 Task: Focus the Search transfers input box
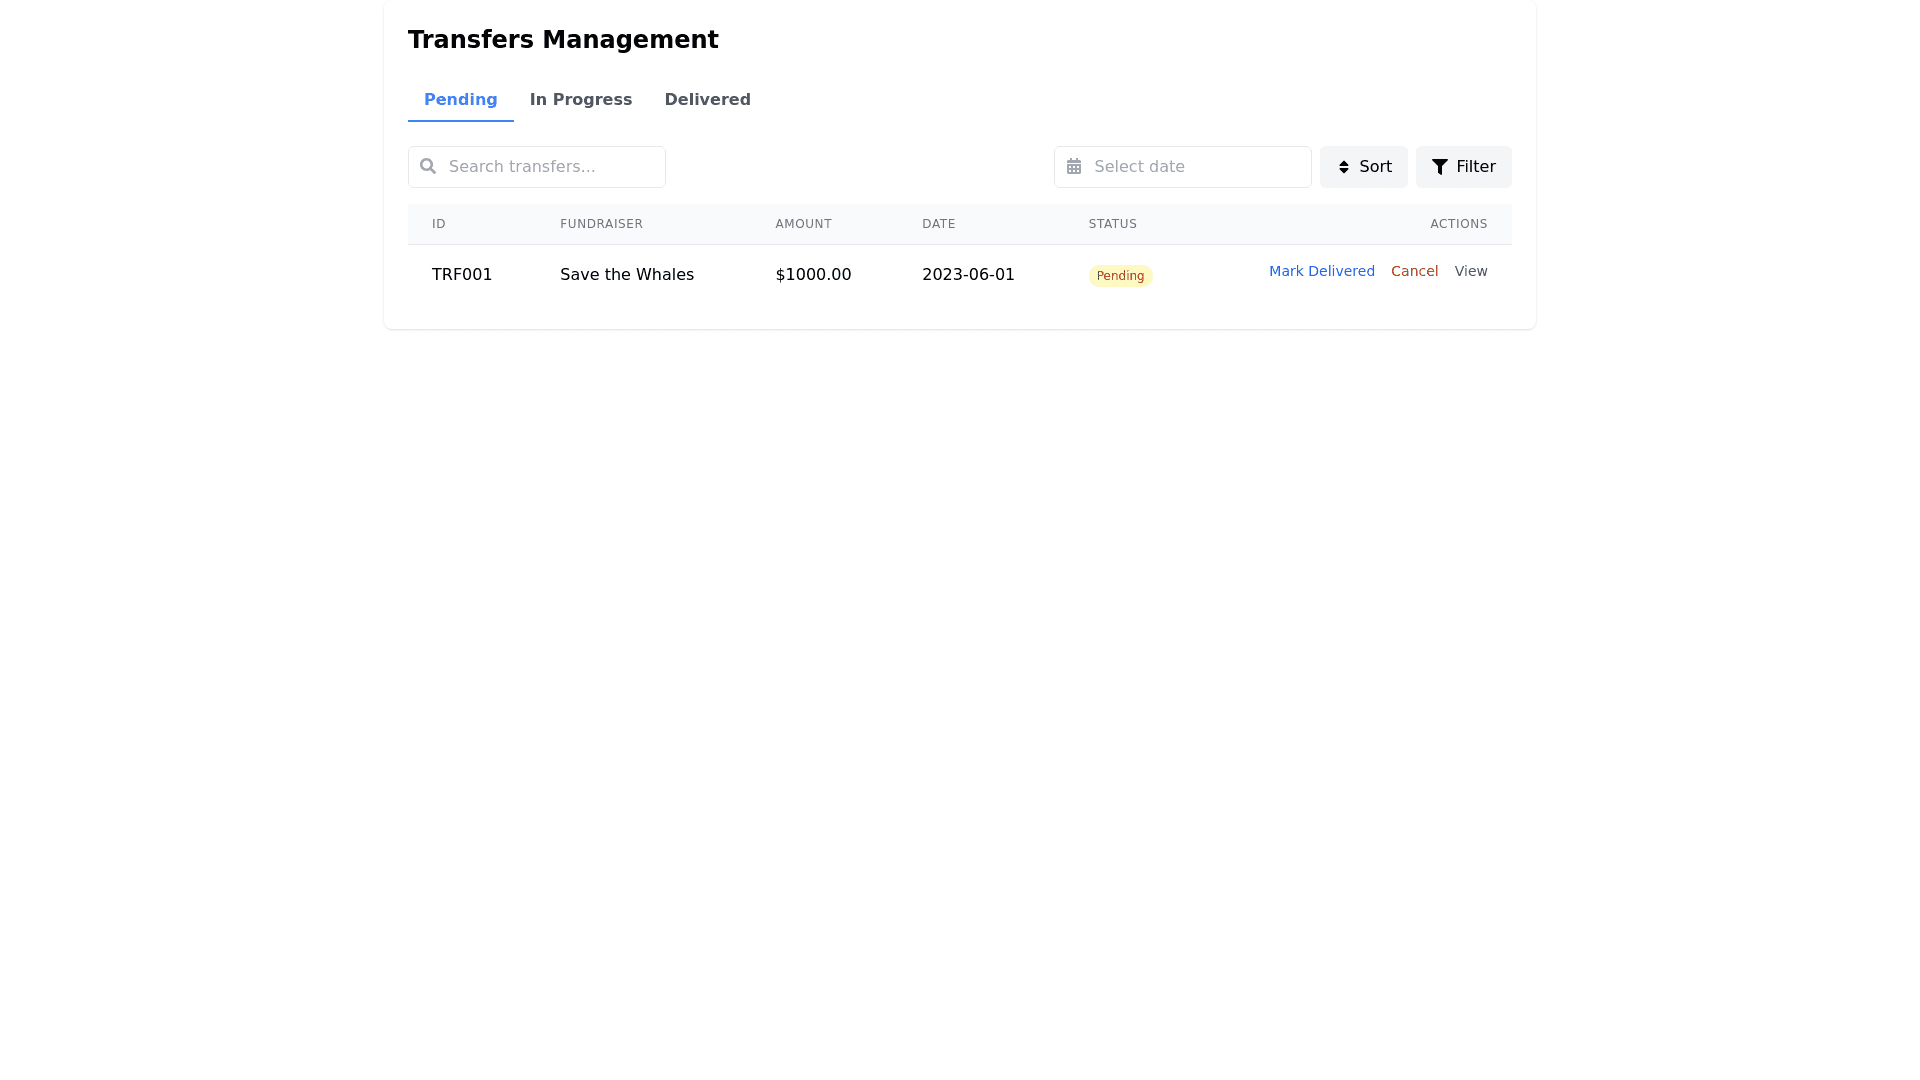pos(550,167)
